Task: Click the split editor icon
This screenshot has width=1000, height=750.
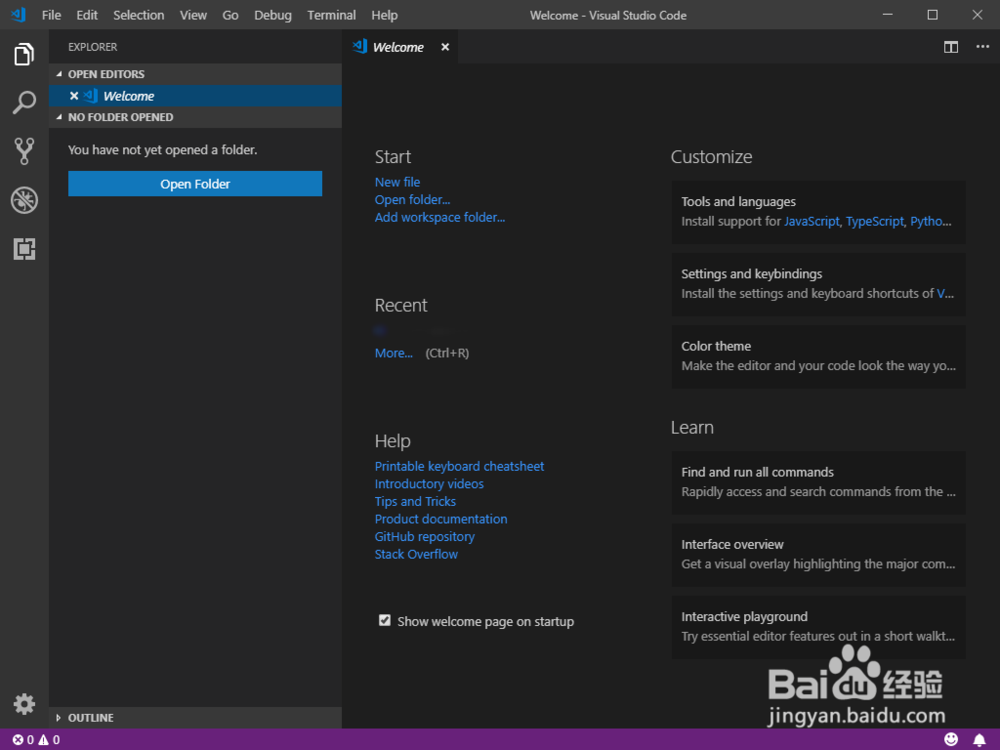Action: click(x=950, y=47)
